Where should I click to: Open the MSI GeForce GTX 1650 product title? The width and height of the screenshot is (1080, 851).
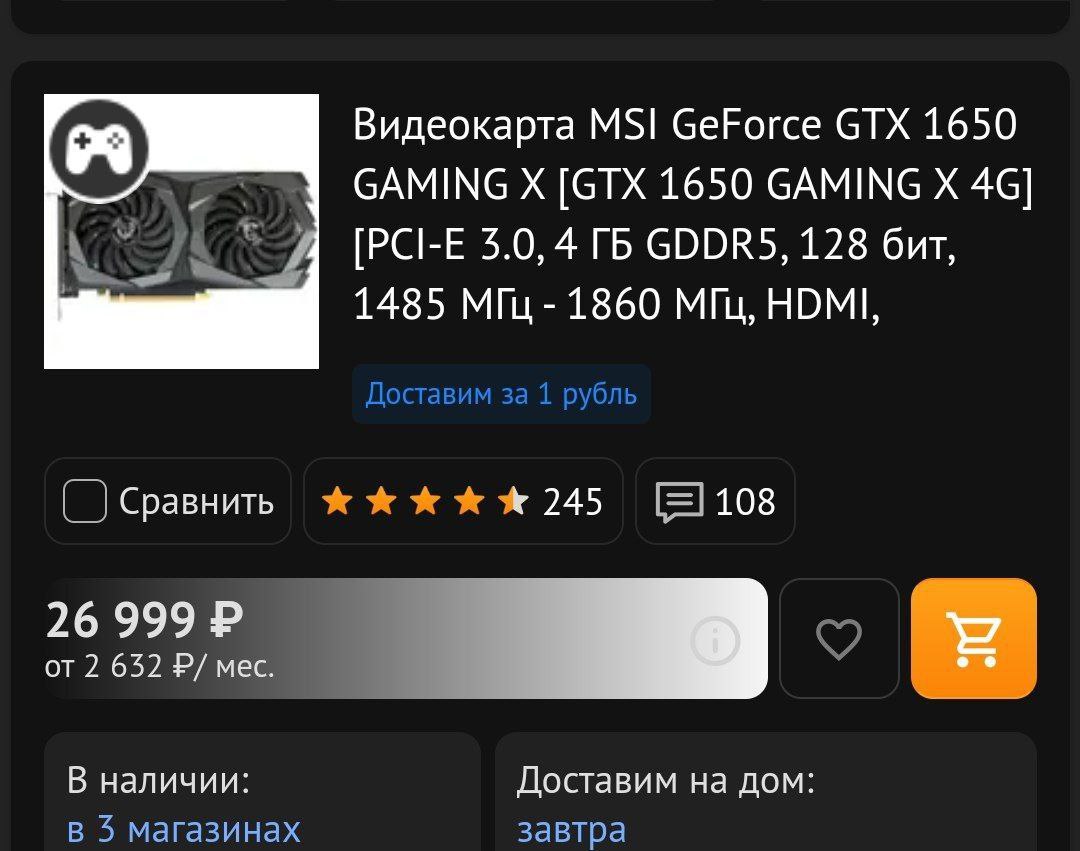[x=693, y=213]
